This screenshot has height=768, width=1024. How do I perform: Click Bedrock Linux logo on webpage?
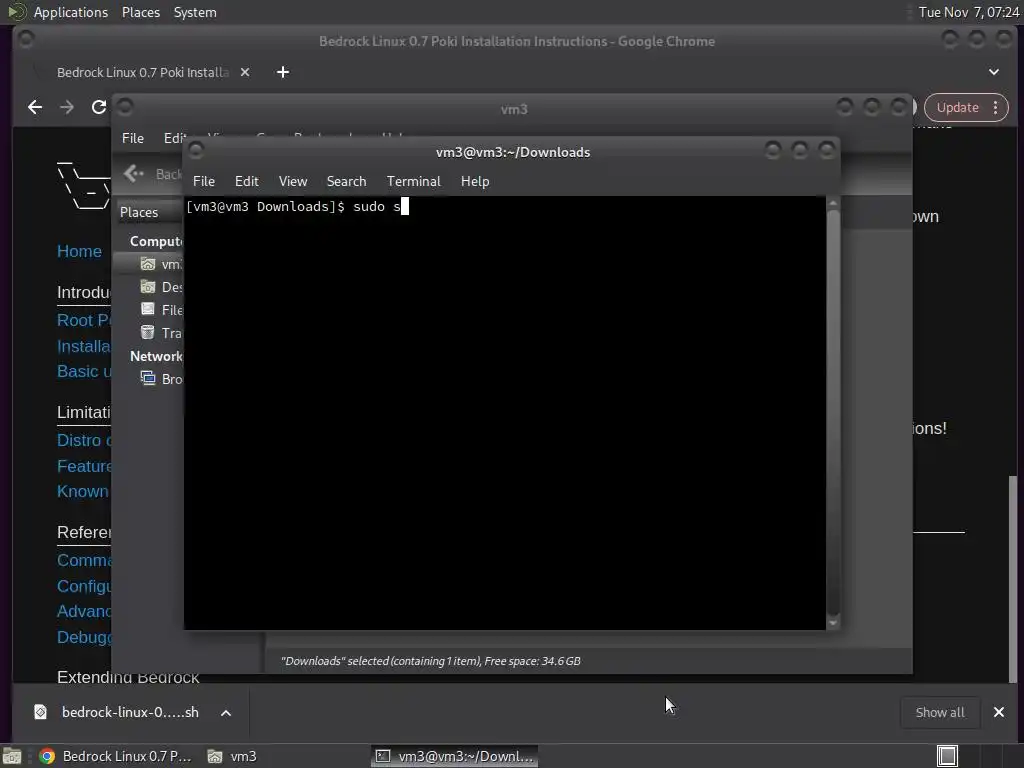click(x=84, y=185)
